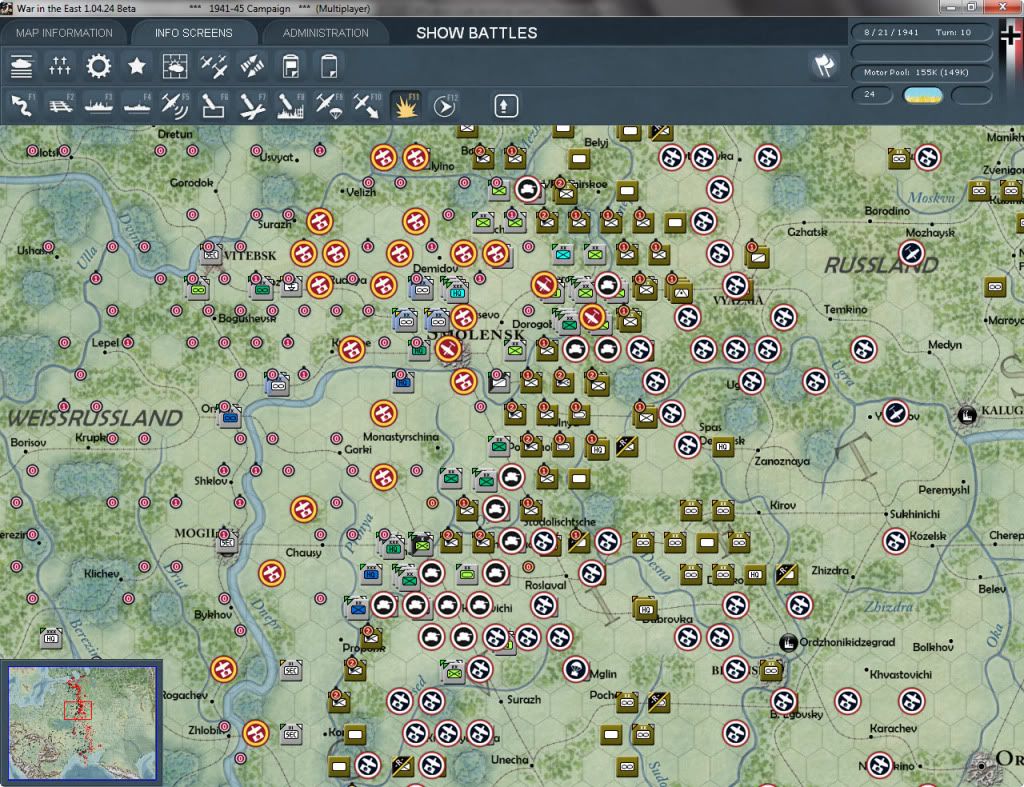Click the Khvastovichi town label
The image size is (1024, 787).
pos(901,674)
